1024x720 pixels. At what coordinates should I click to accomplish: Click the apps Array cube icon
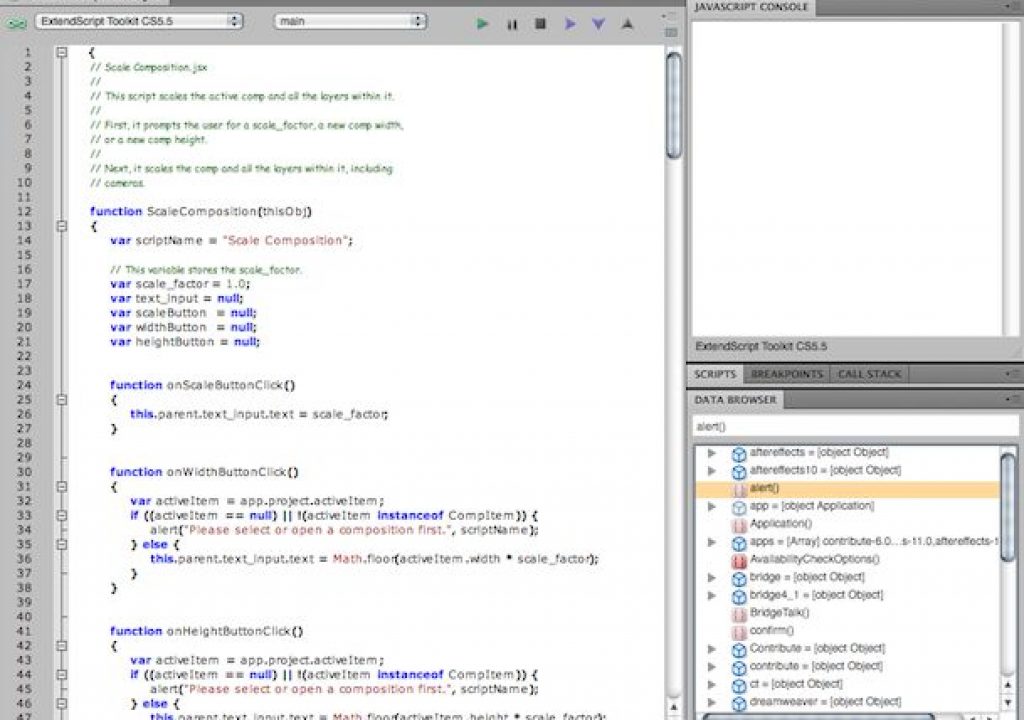point(739,542)
